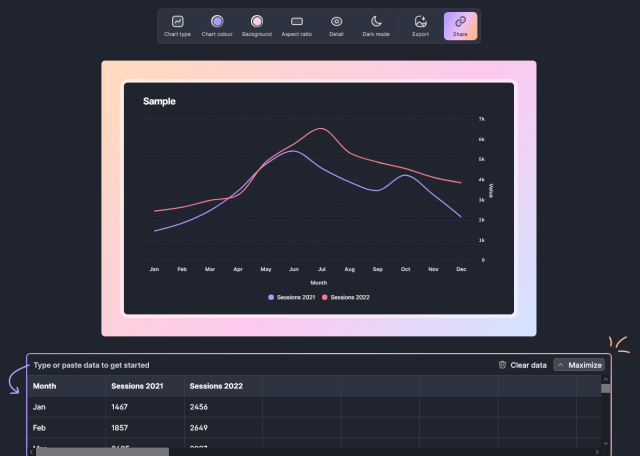Click the table's vertical scrollbar thumb
Viewport: 640px width, 456px height.
(605, 388)
